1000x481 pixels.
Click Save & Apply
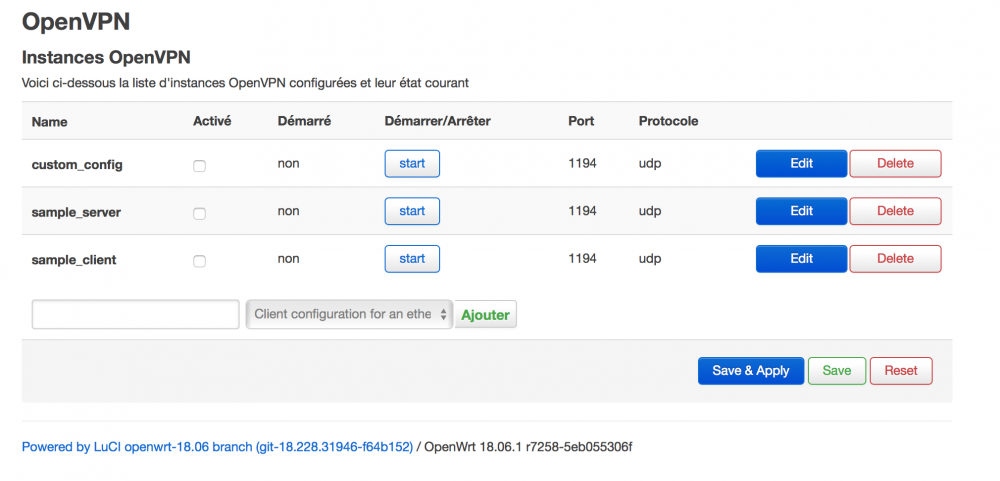pyautogui.click(x=750, y=371)
